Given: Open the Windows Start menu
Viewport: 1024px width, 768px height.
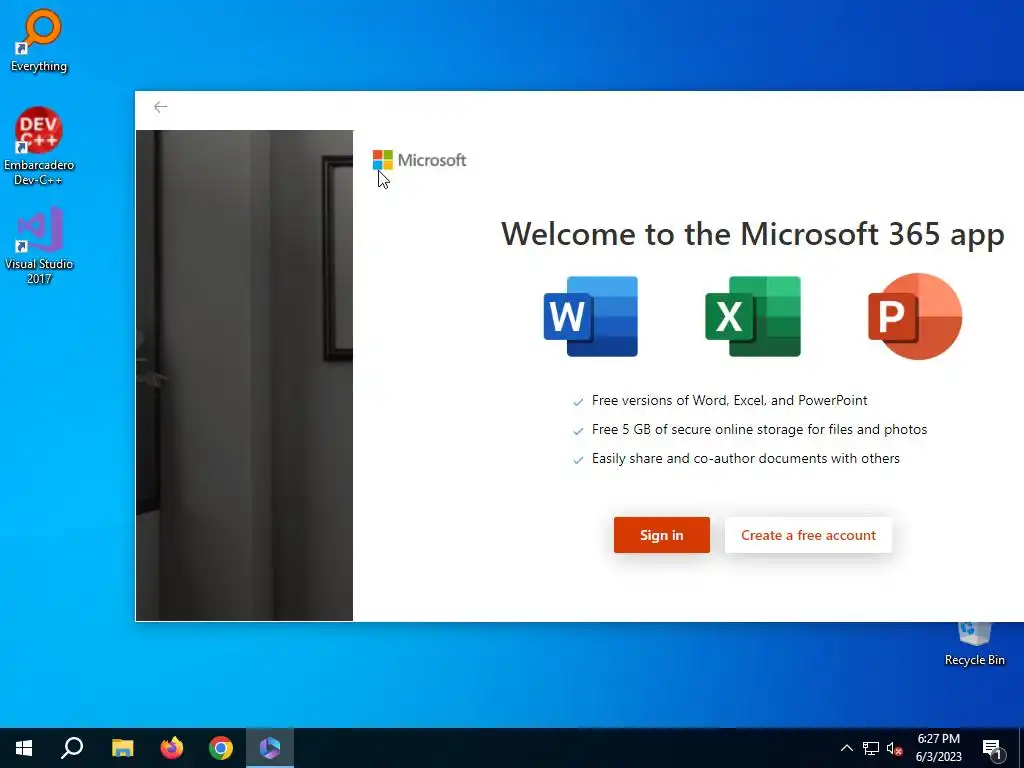Looking at the screenshot, I should click(x=24, y=748).
